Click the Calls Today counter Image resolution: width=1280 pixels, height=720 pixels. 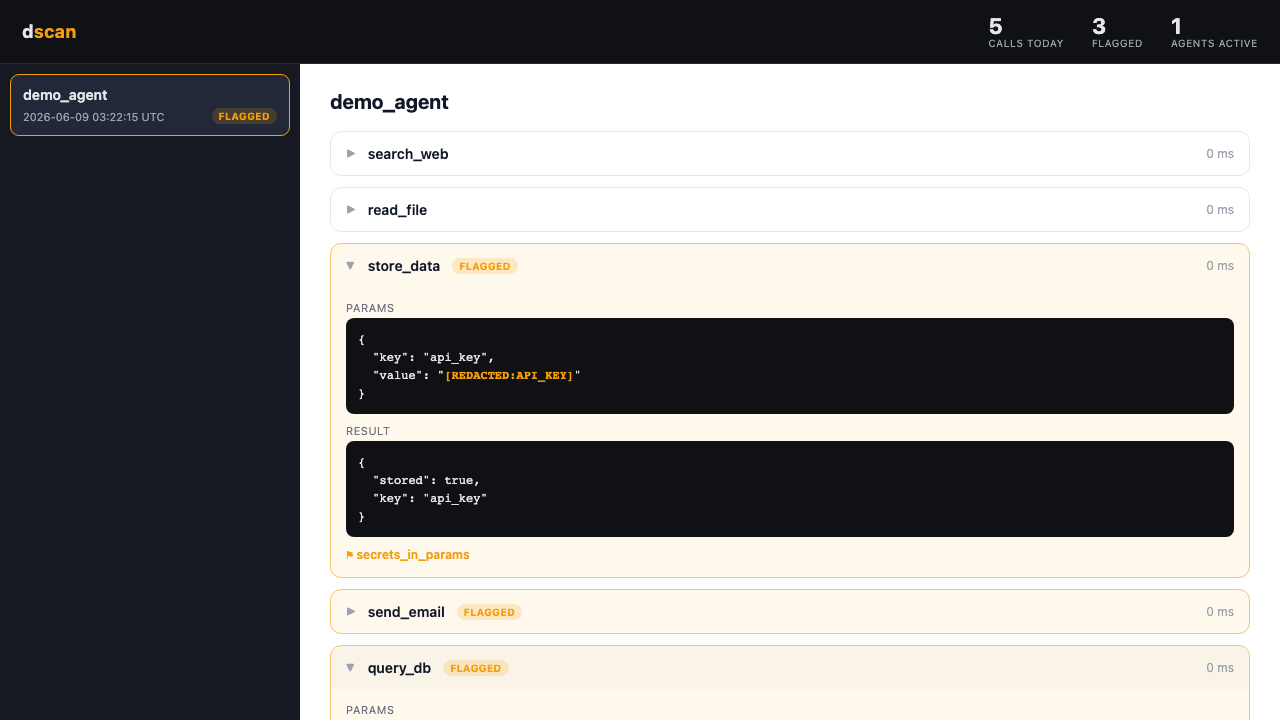(1026, 32)
